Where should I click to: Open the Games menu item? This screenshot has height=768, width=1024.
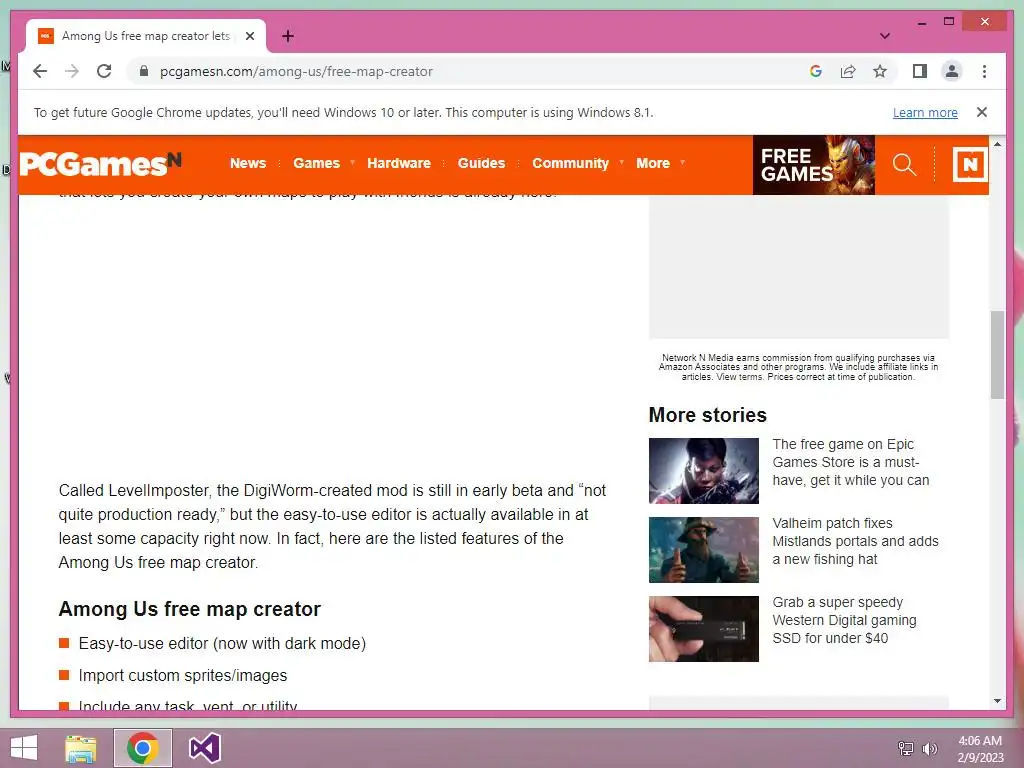click(x=317, y=163)
